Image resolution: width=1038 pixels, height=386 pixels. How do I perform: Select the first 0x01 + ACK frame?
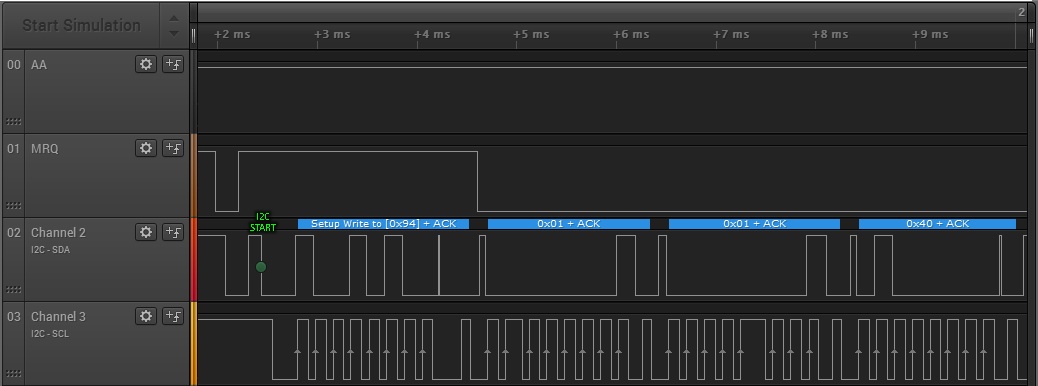(x=569, y=224)
